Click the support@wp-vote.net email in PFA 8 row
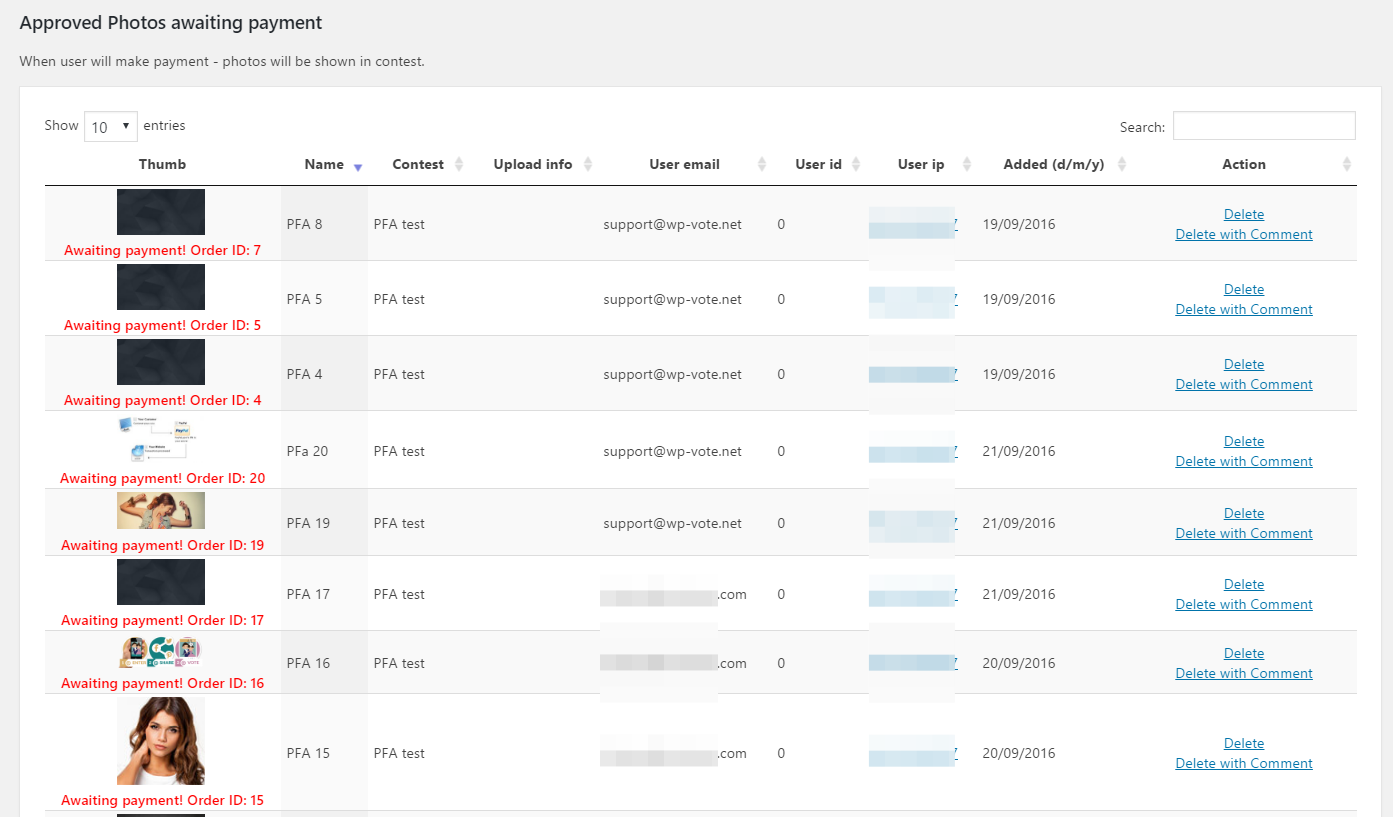Screen dimensions: 1393x817 [672, 224]
